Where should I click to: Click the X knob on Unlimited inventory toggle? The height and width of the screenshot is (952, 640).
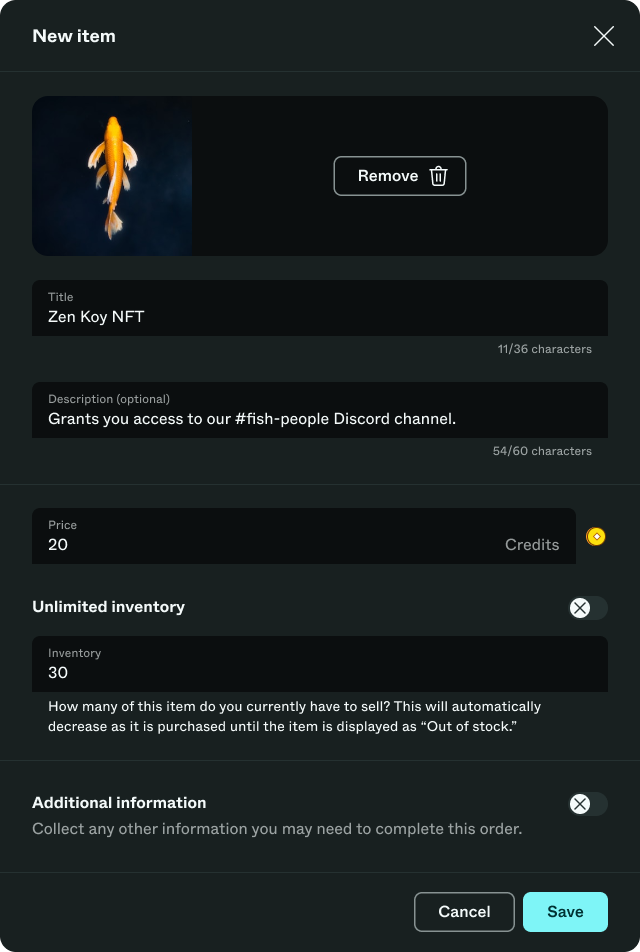tap(580, 608)
